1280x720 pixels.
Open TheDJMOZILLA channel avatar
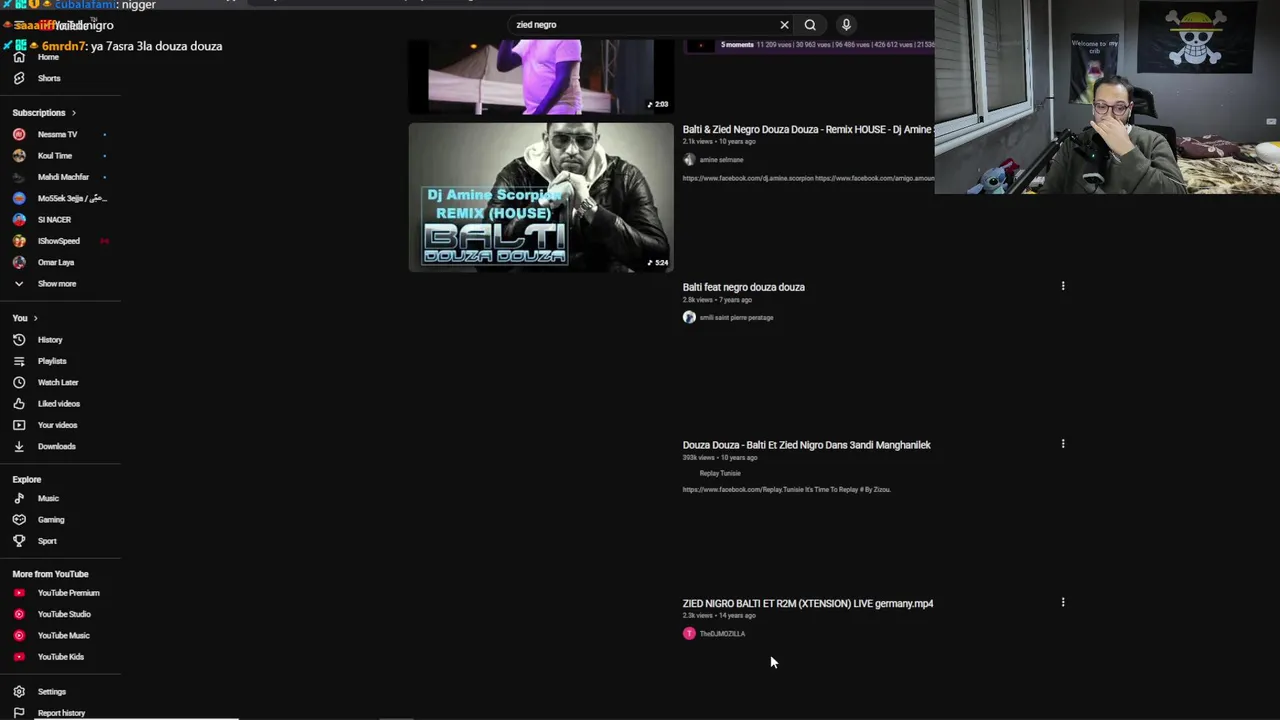pyautogui.click(x=689, y=633)
